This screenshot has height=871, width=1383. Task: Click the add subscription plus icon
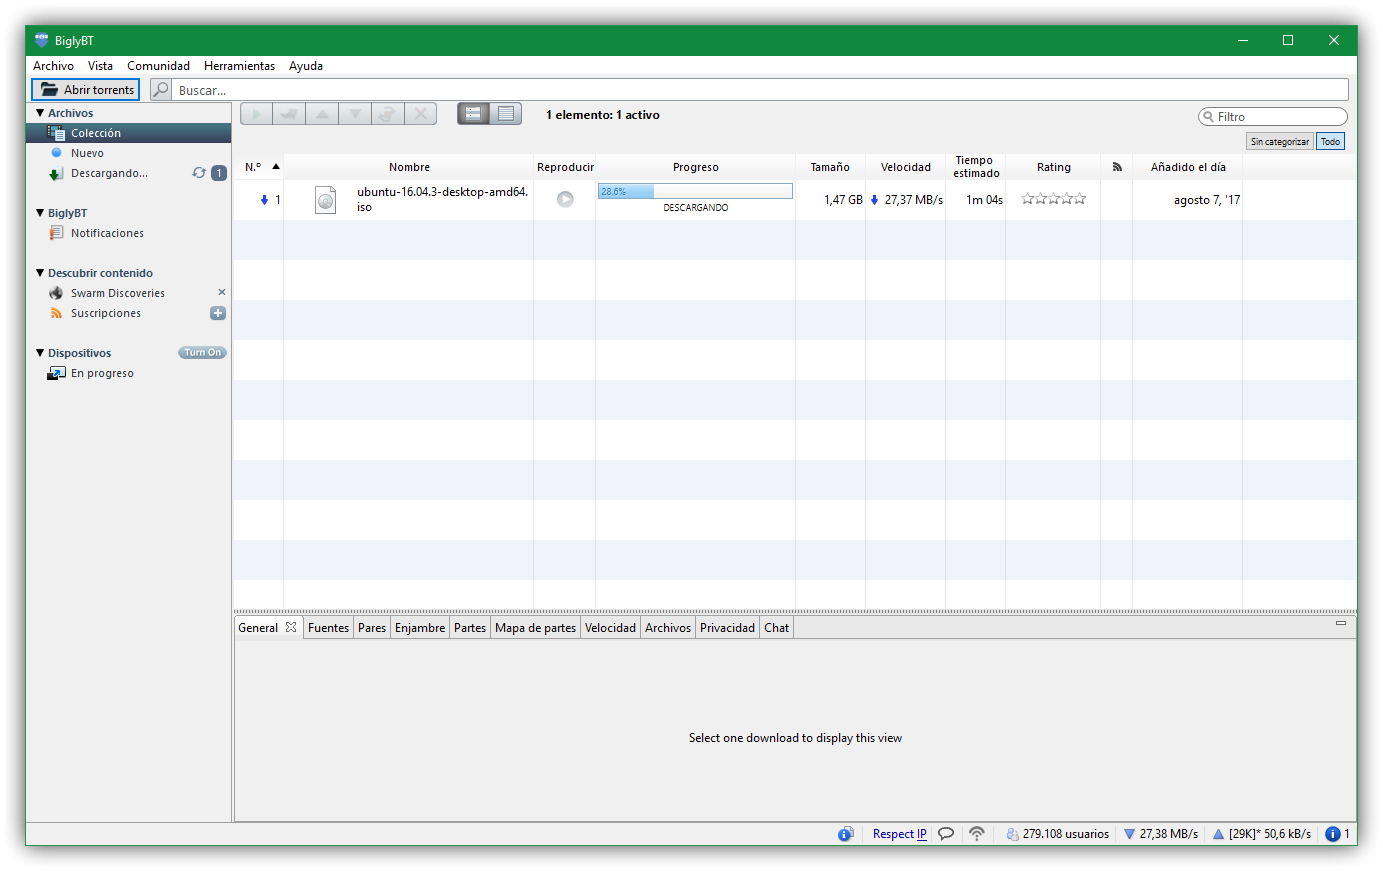click(x=218, y=313)
